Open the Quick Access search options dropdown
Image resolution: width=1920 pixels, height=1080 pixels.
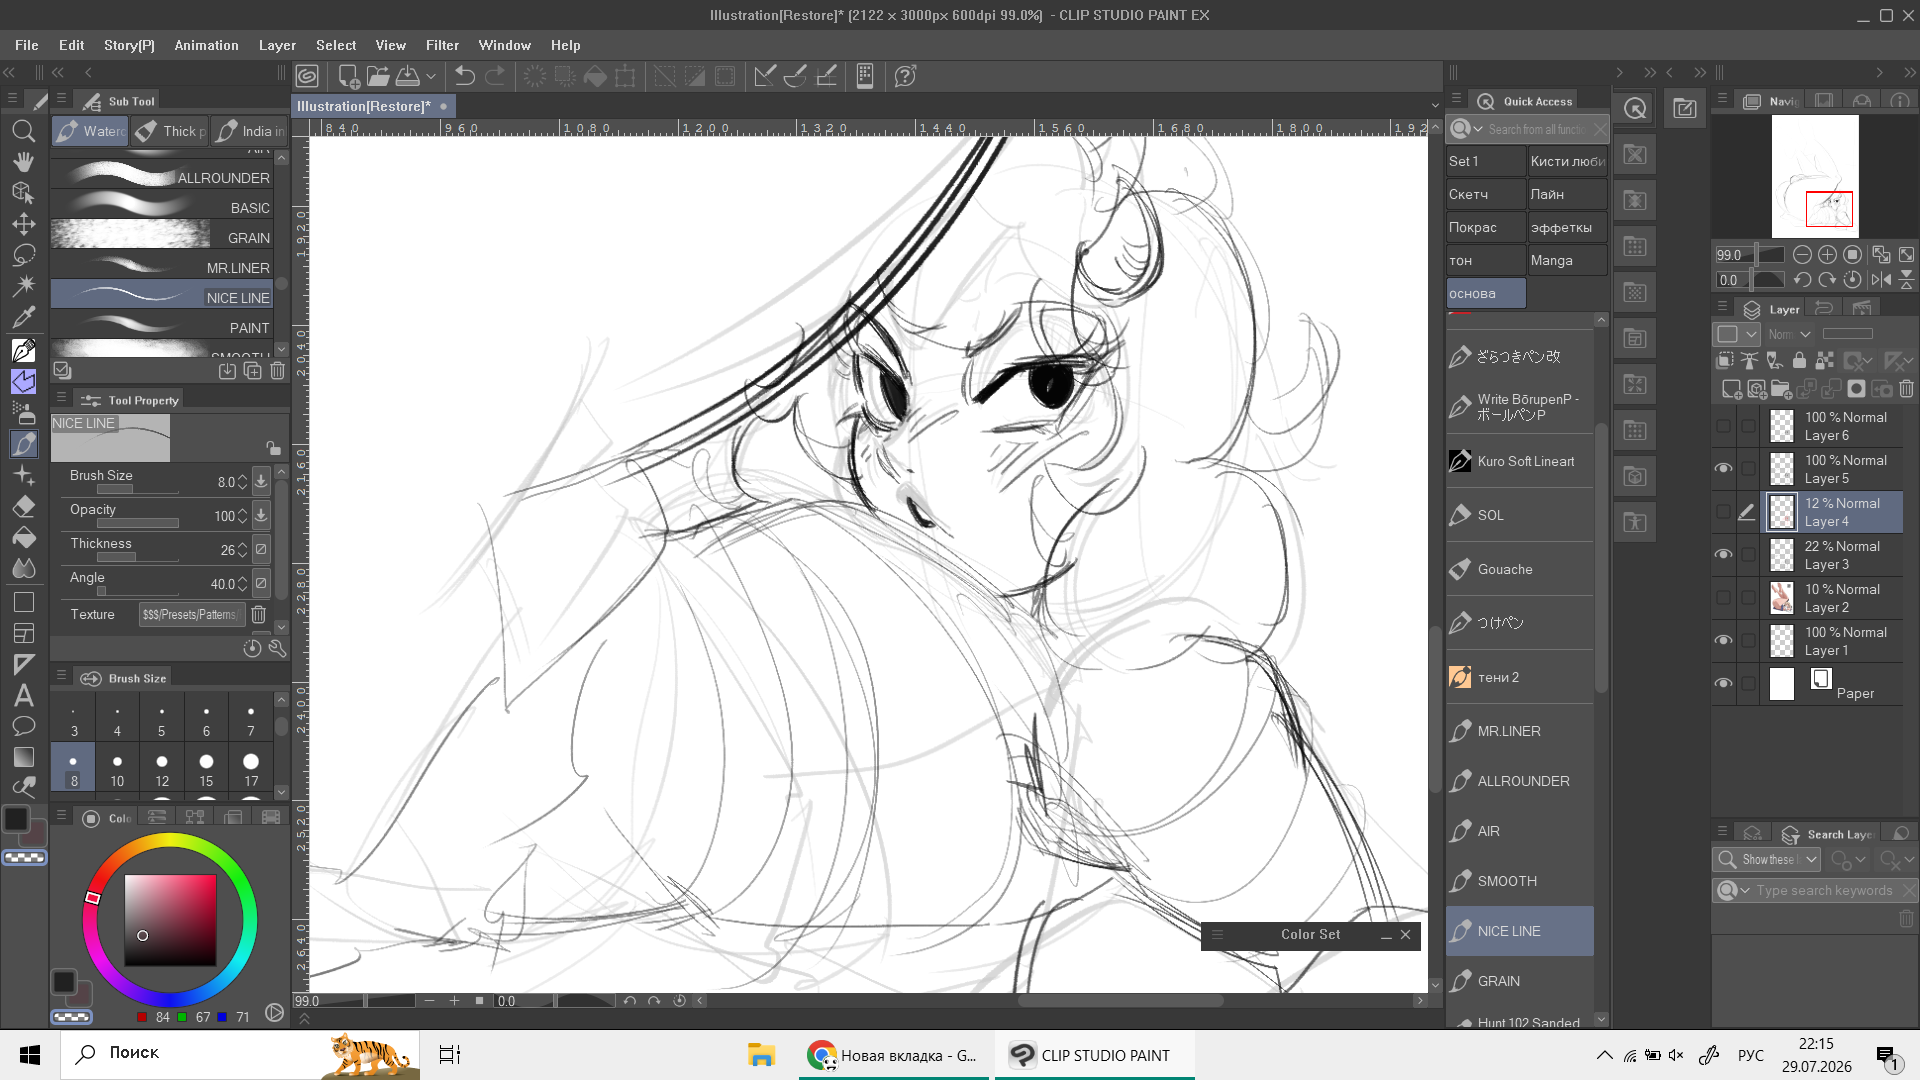1466,129
